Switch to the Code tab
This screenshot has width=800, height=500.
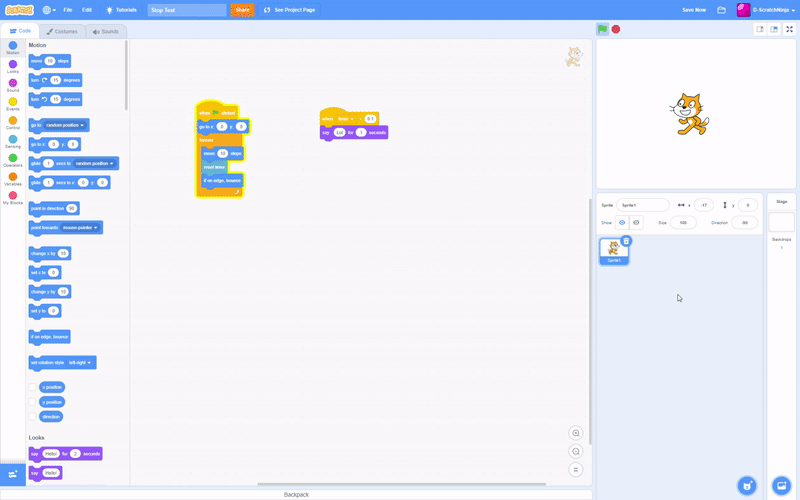(20, 31)
